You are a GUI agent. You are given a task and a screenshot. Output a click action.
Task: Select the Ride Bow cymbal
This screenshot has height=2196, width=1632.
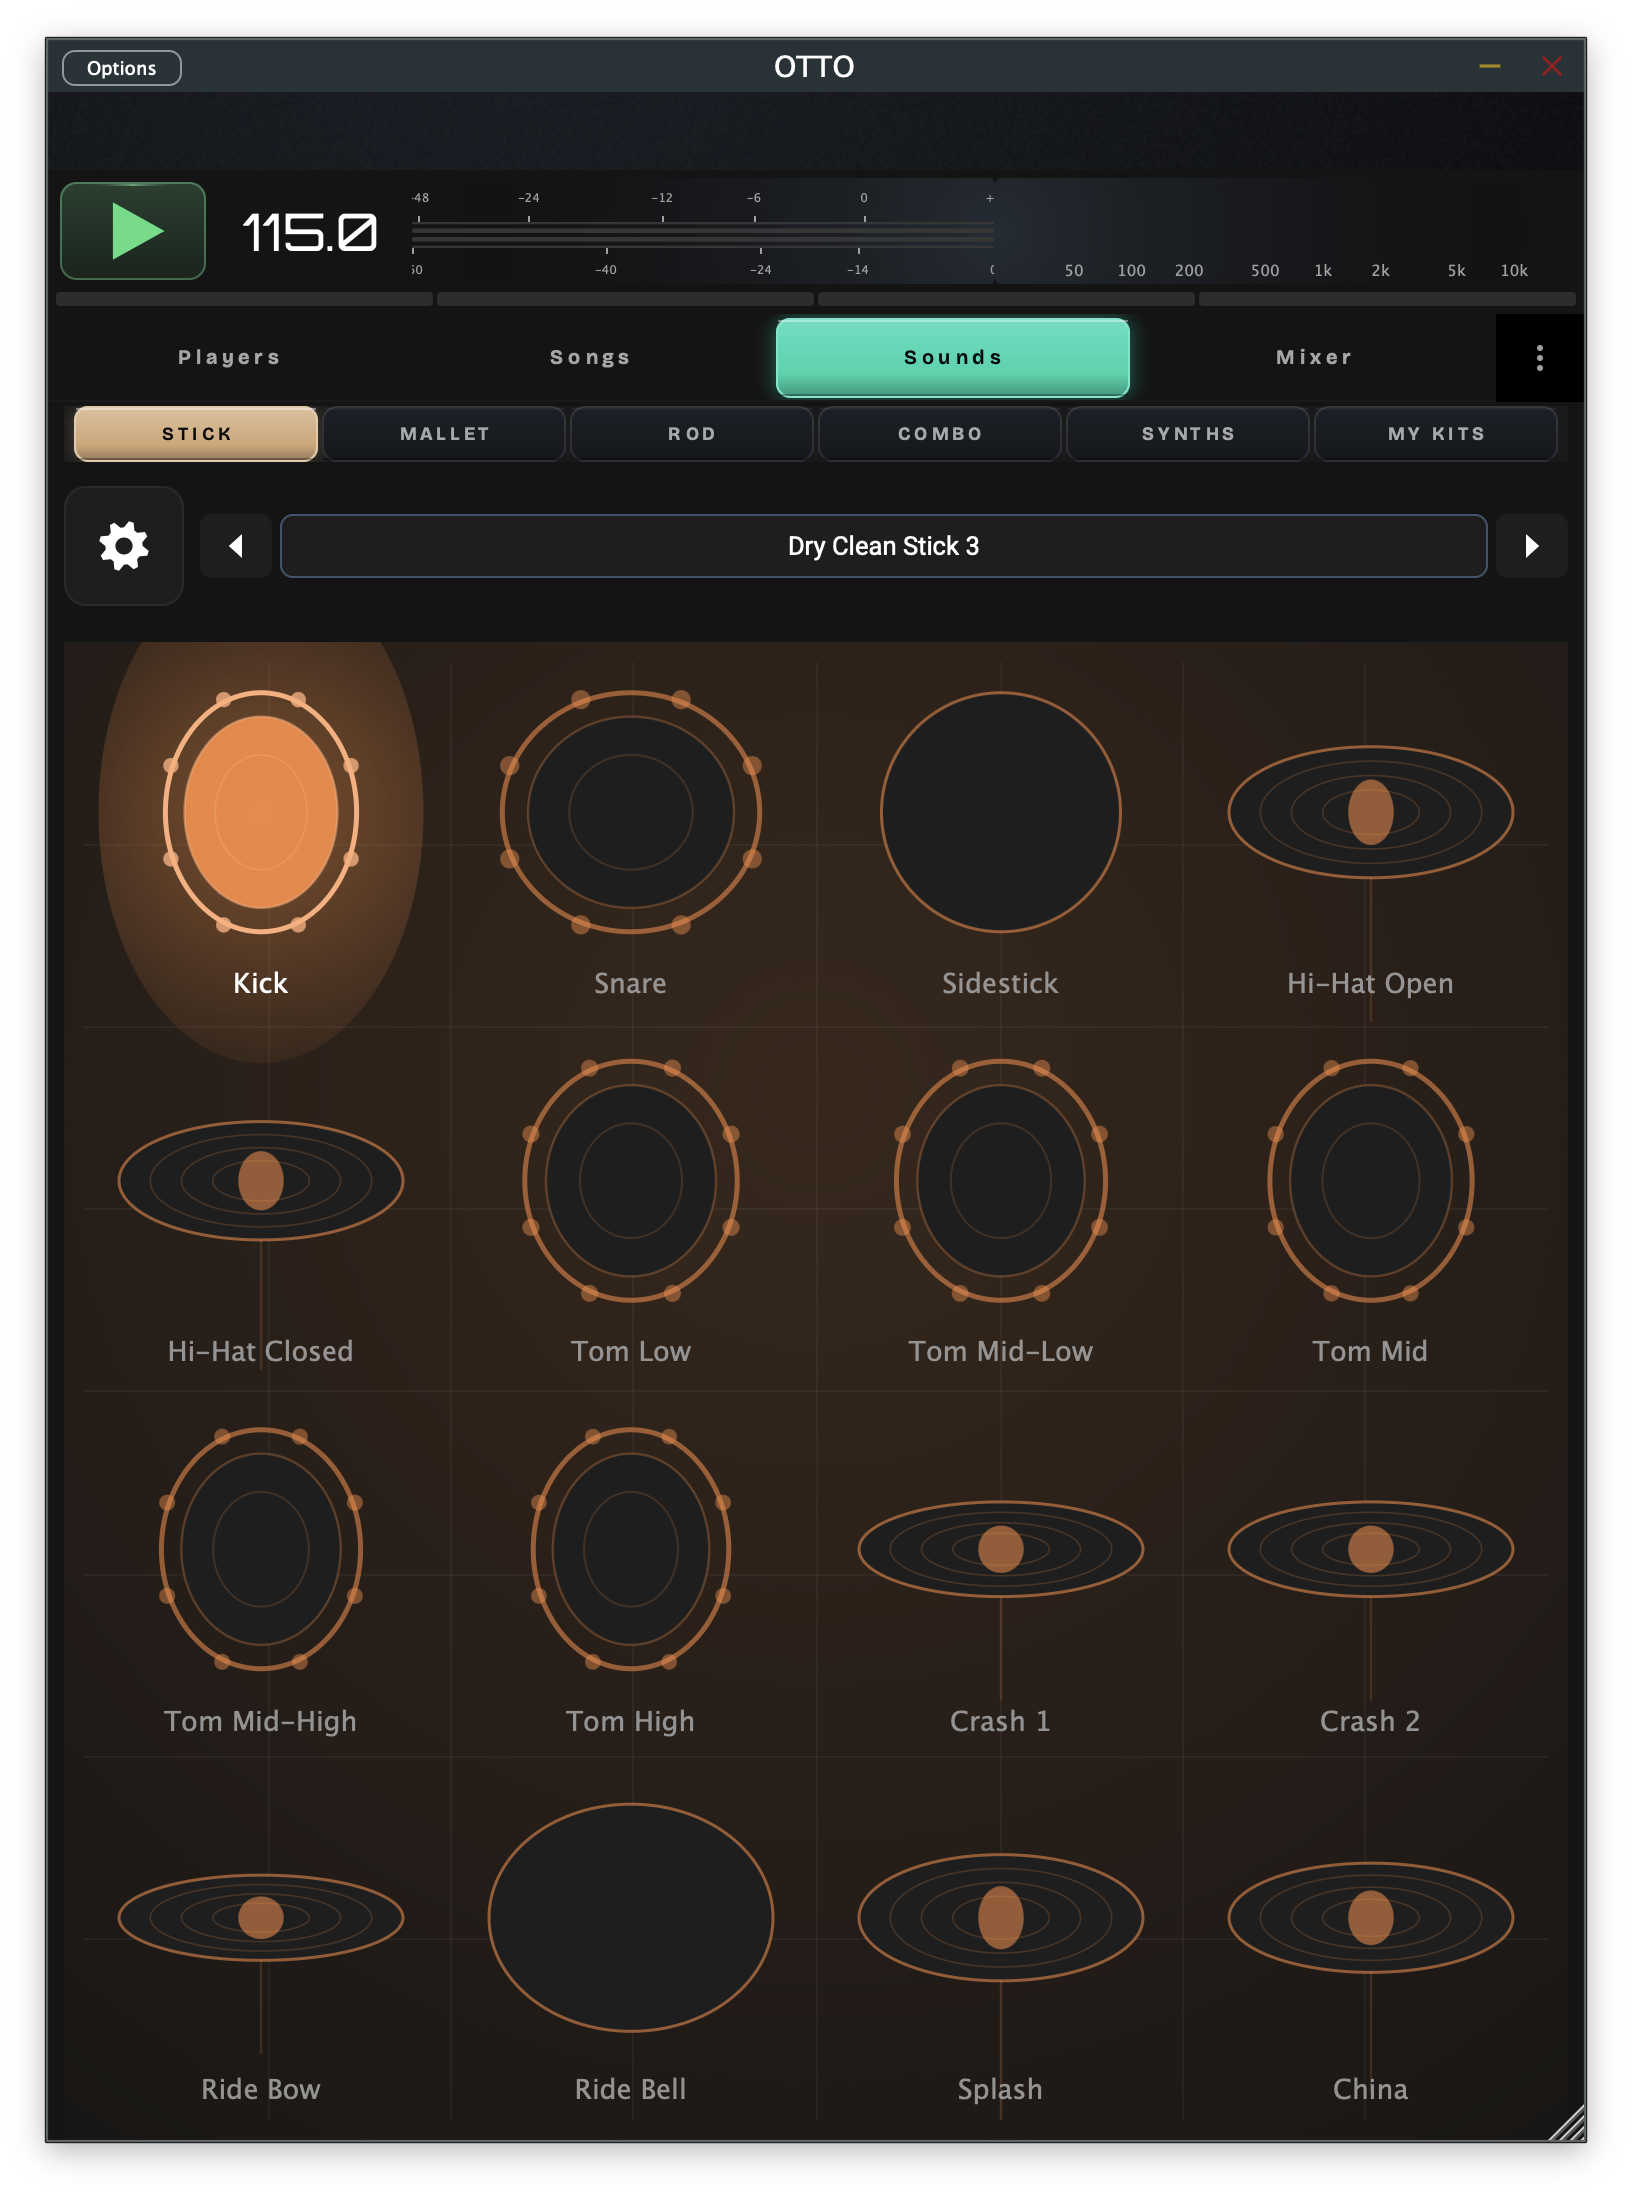[x=261, y=1917]
